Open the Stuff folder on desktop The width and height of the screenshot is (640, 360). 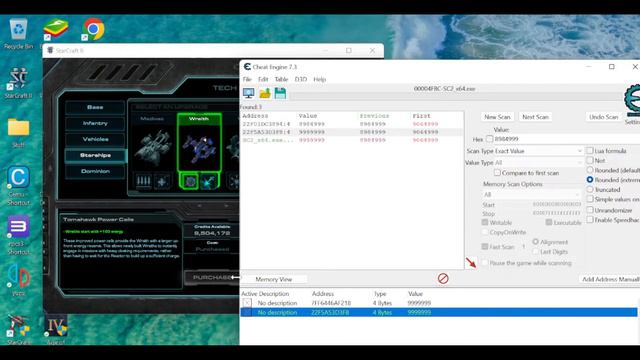click(18, 133)
